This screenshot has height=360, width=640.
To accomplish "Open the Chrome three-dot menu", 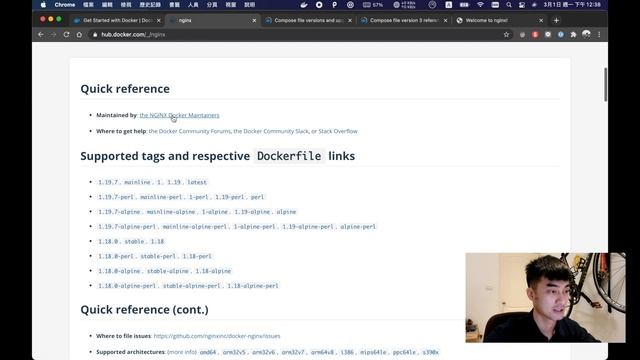I will tap(599, 35).
